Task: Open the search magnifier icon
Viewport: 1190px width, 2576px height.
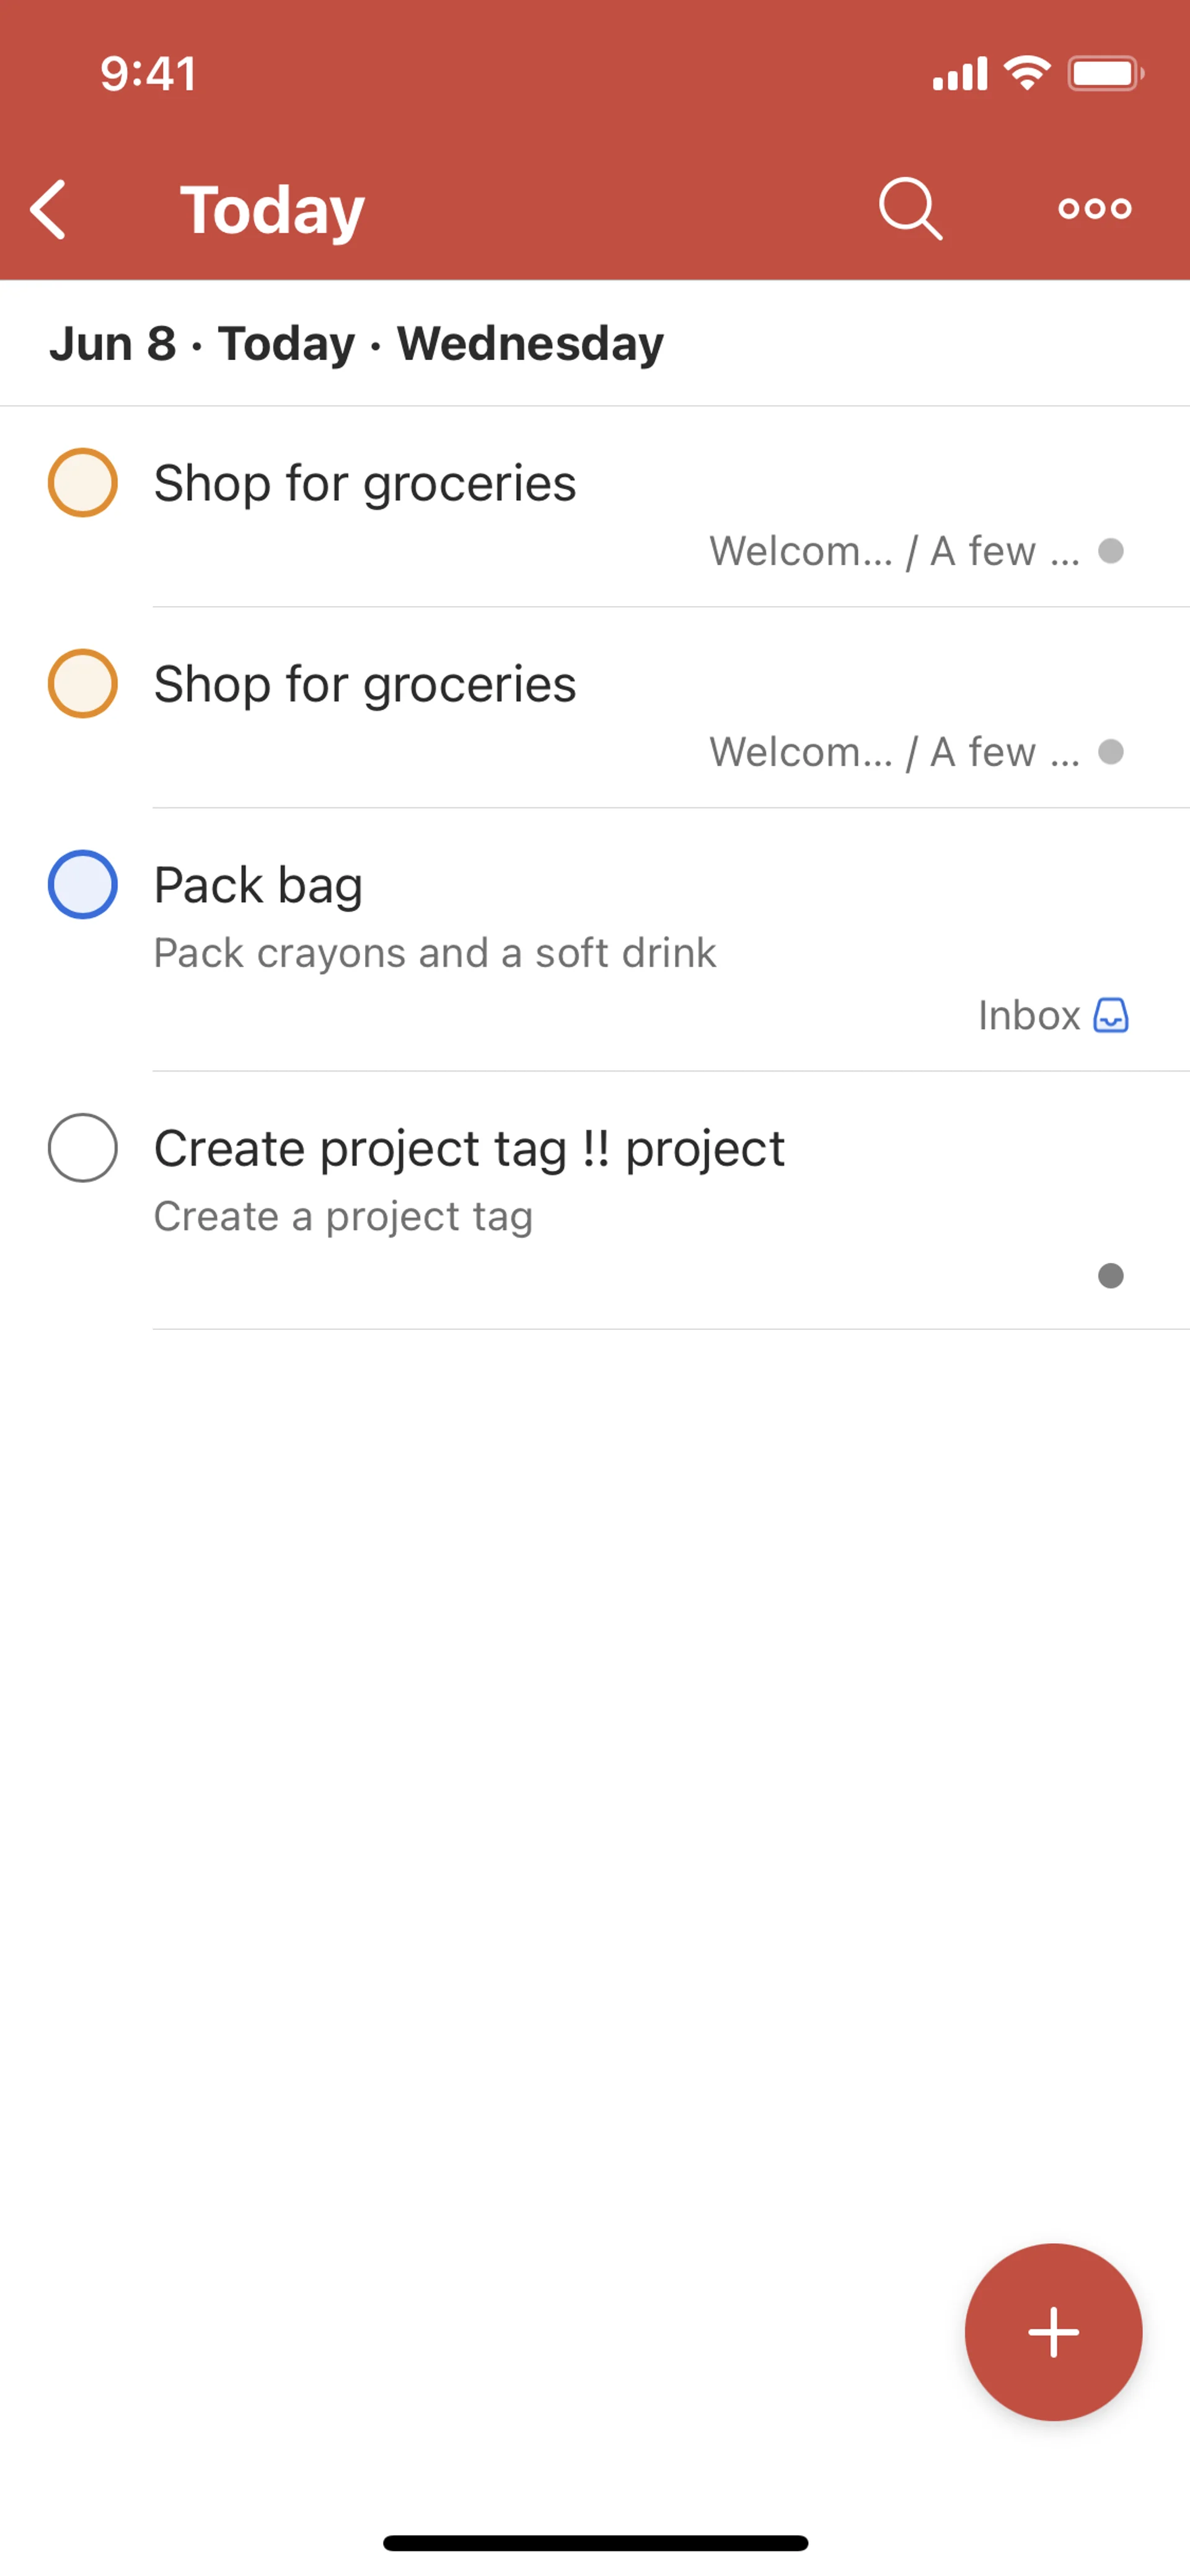Action: click(x=910, y=209)
